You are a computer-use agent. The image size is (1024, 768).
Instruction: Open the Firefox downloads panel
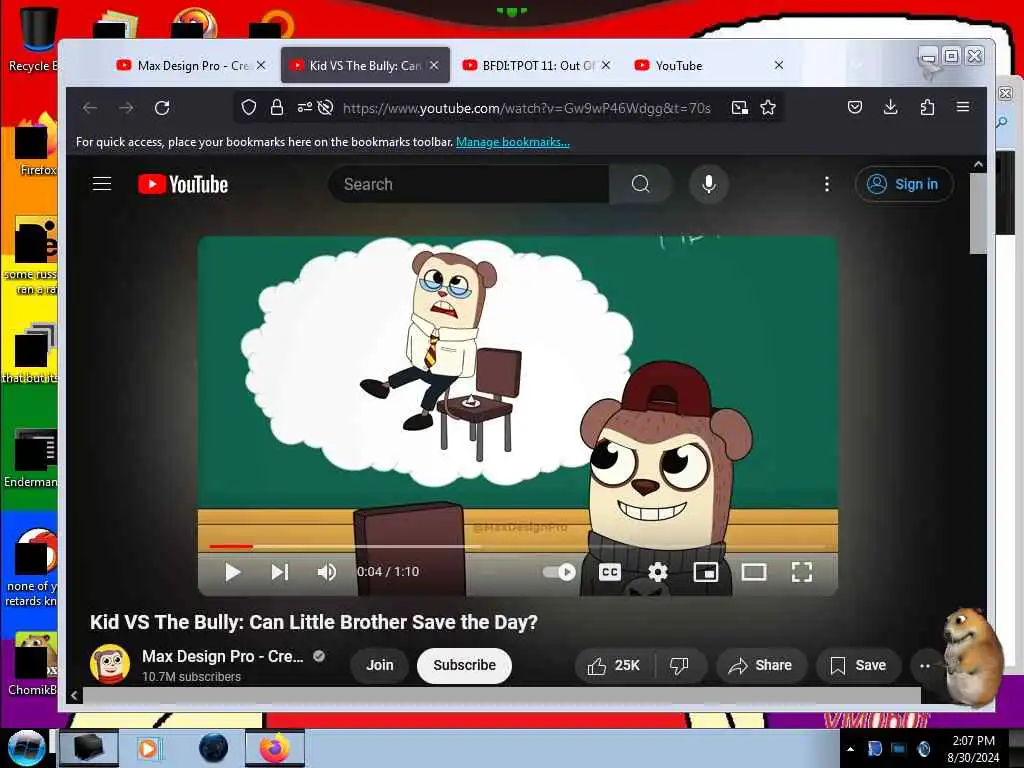click(x=890, y=107)
